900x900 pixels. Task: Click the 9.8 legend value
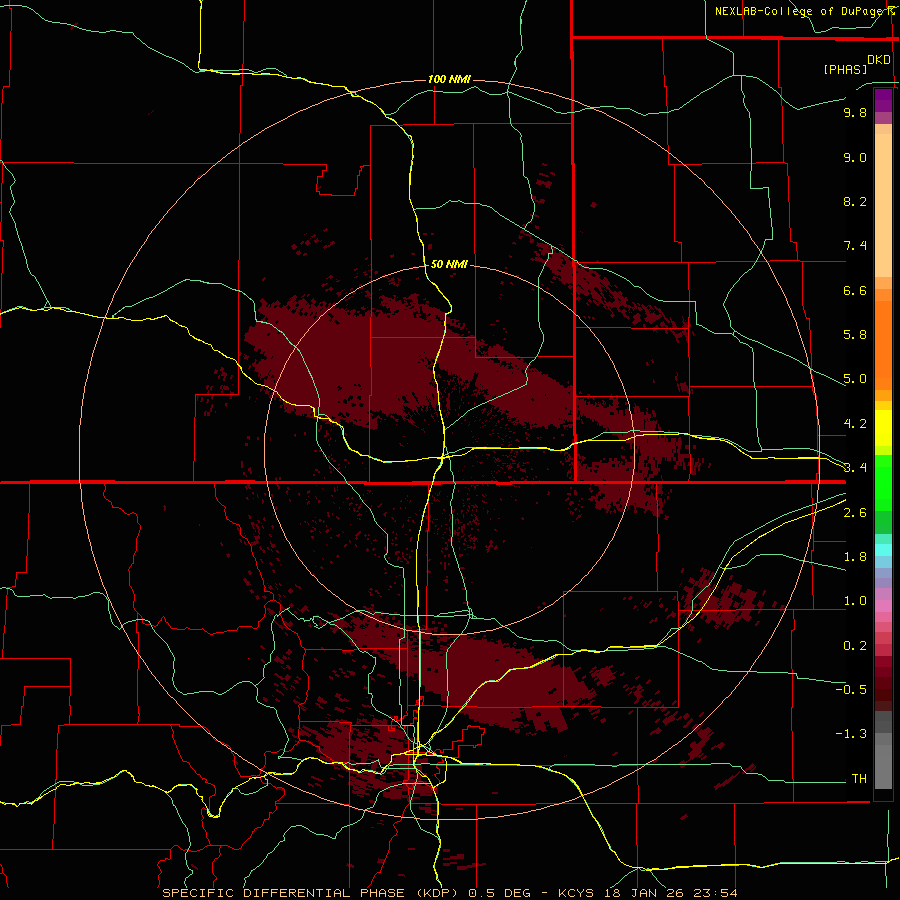click(x=855, y=112)
